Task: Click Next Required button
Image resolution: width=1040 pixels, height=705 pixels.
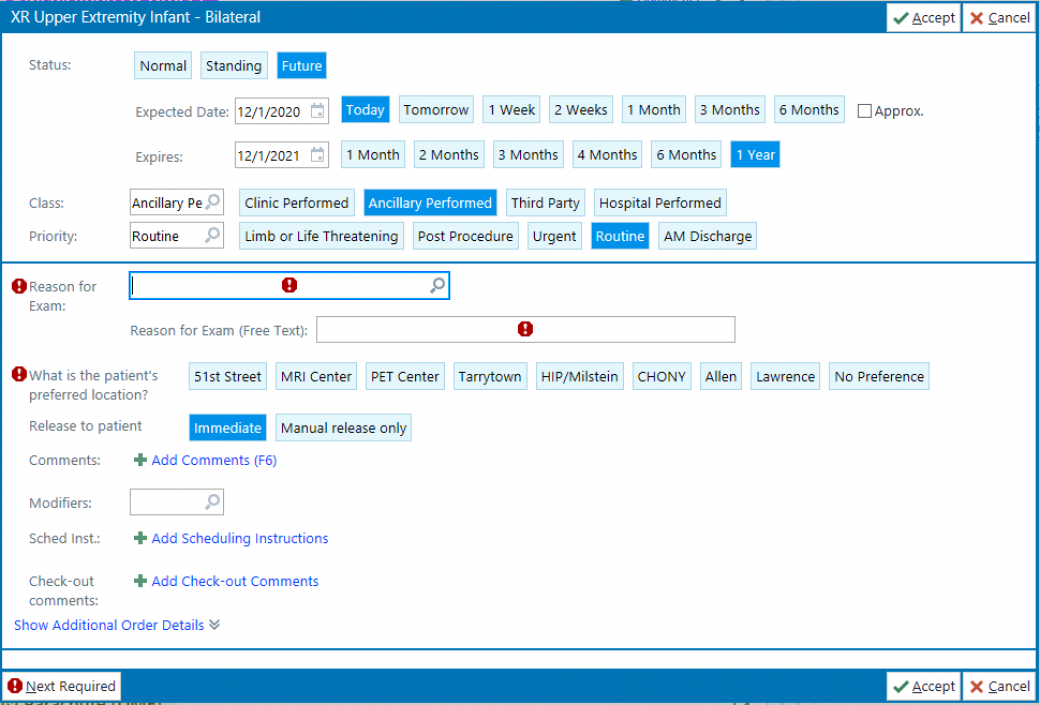Action: pyautogui.click(x=62, y=686)
